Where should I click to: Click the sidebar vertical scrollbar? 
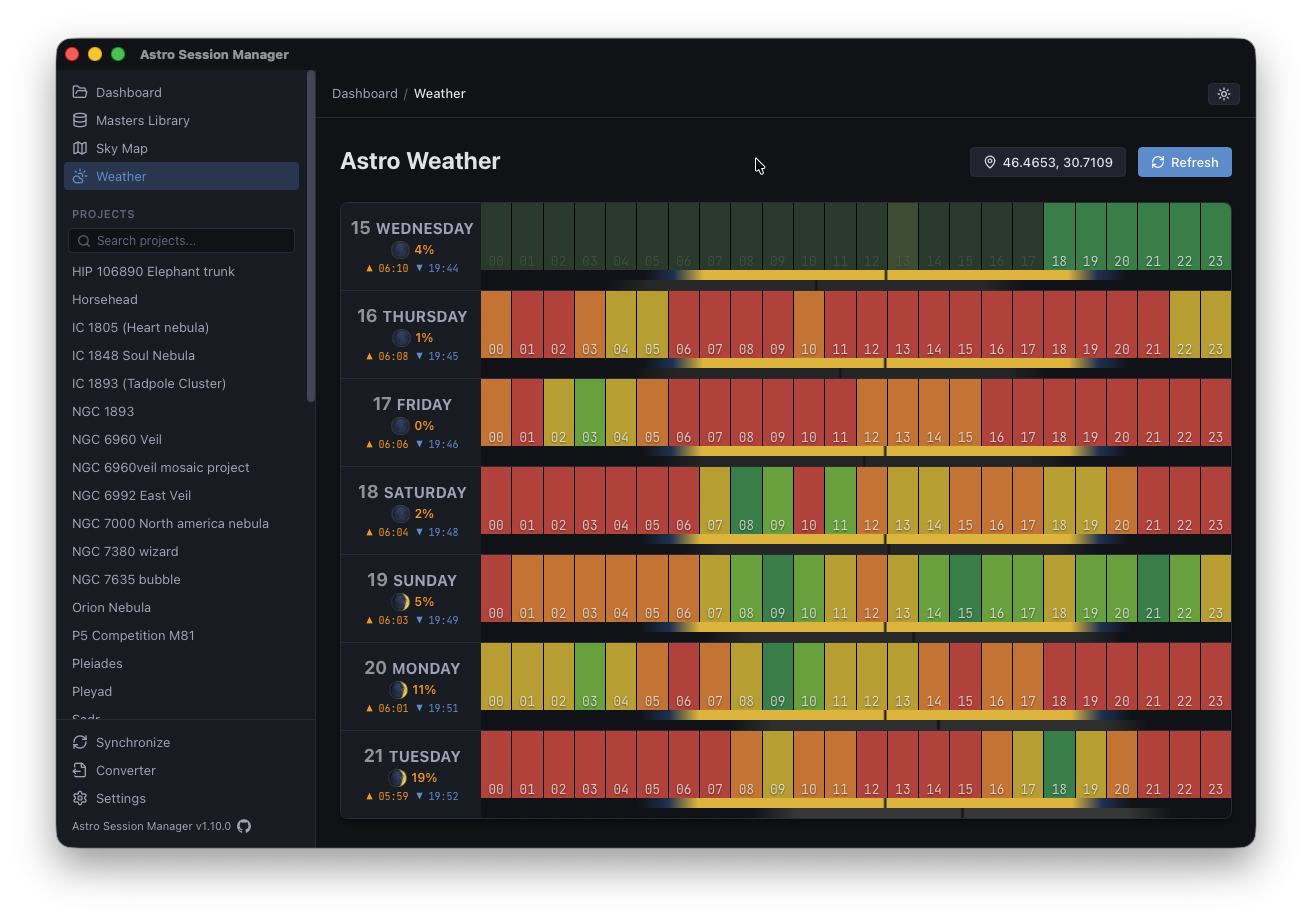(311, 235)
